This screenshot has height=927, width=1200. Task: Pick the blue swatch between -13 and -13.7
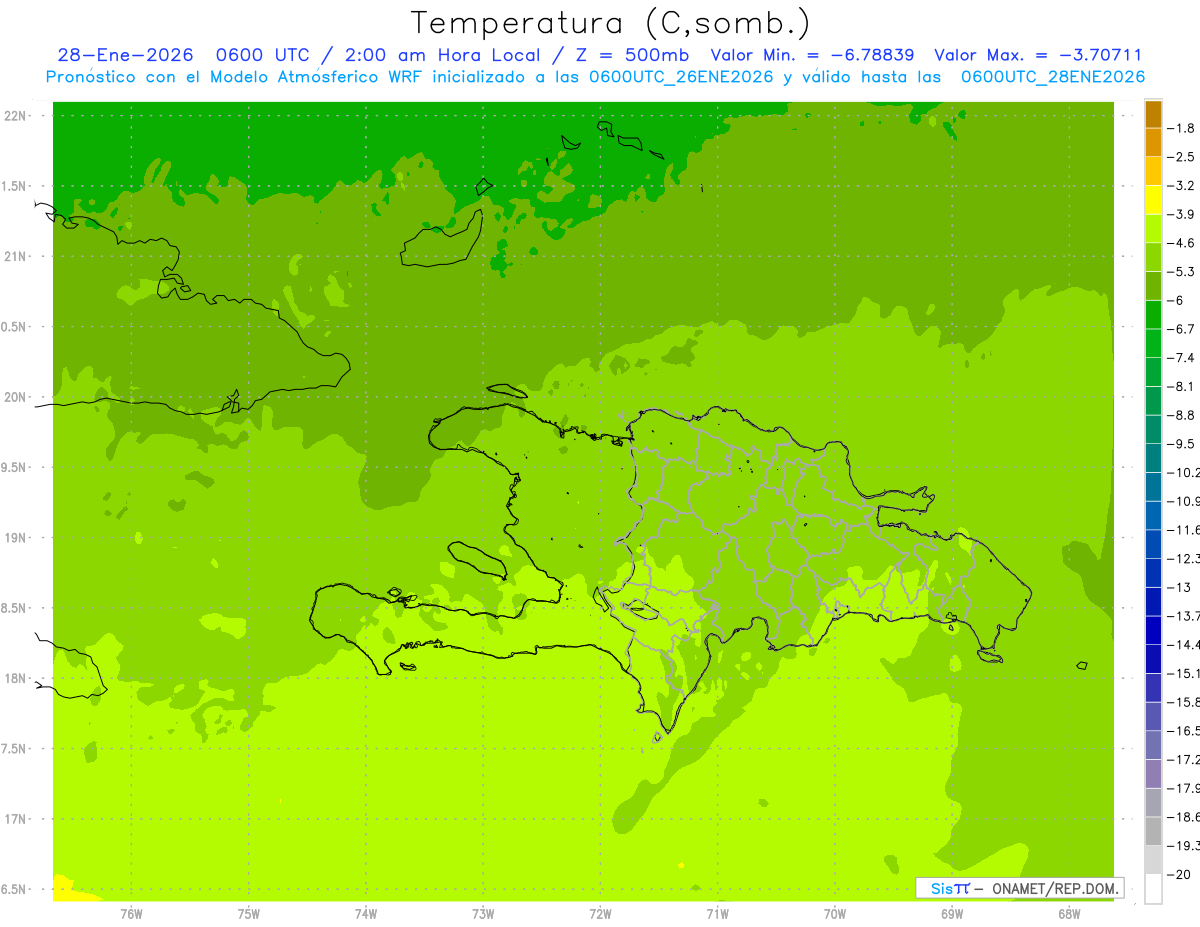(x=1153, y=602)
